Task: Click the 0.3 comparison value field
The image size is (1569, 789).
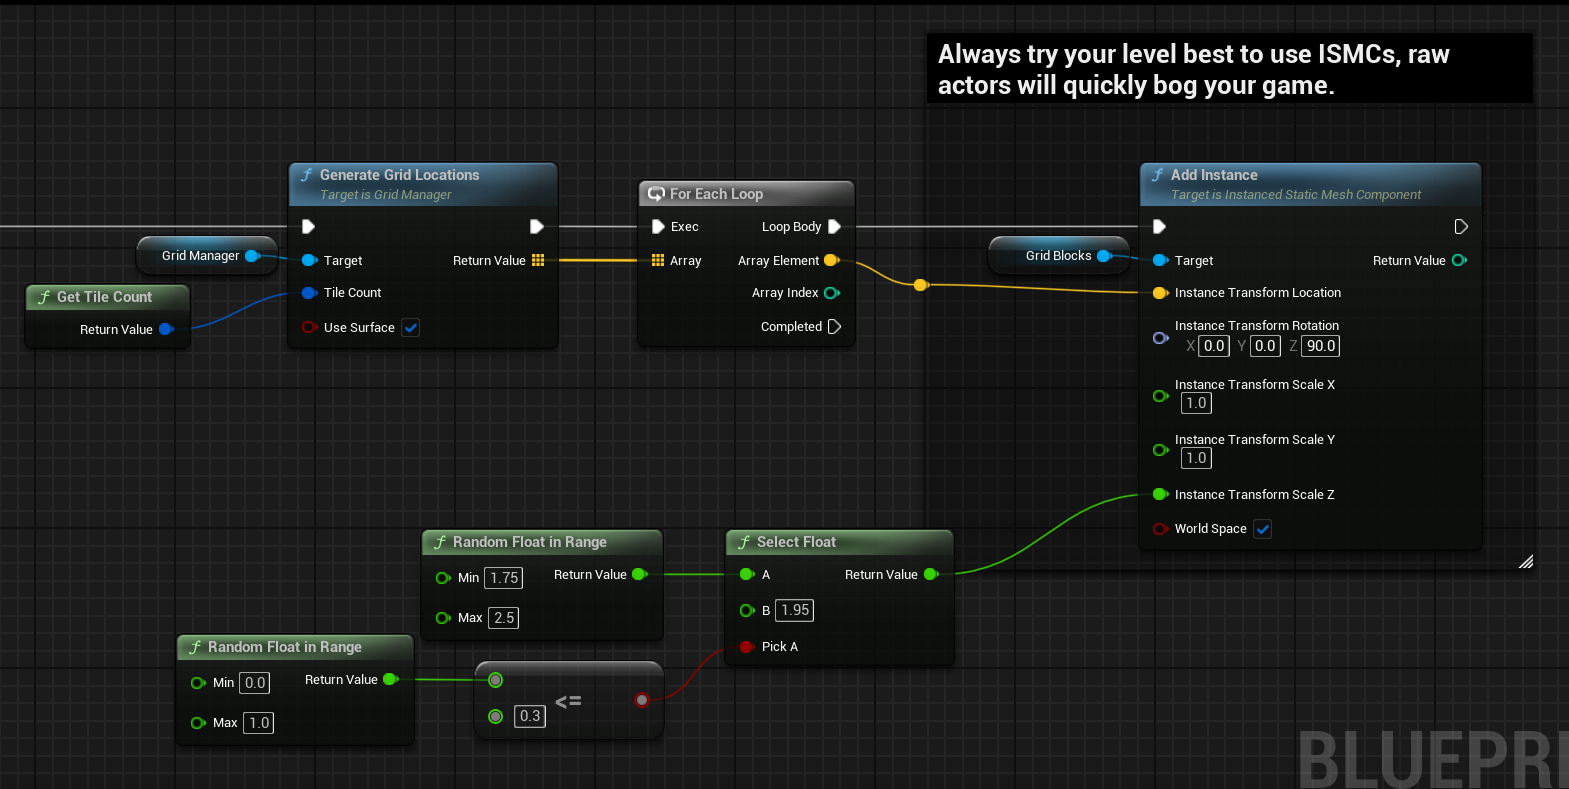Action: tap(530, 716)
